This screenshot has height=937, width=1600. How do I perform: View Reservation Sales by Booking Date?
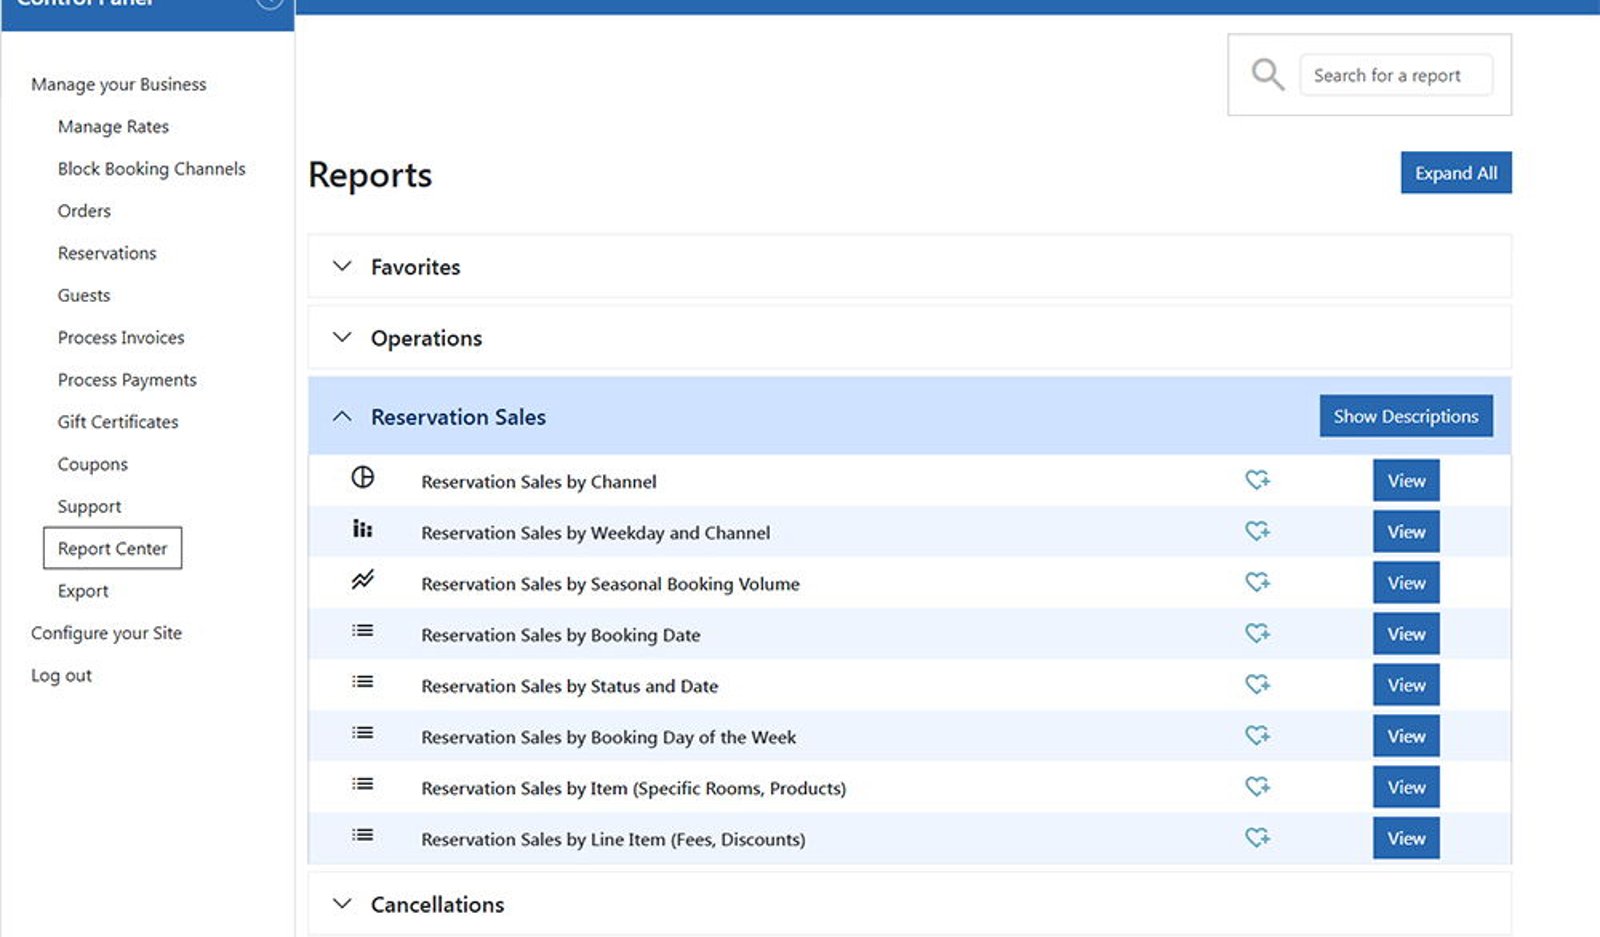(1406, 634)
